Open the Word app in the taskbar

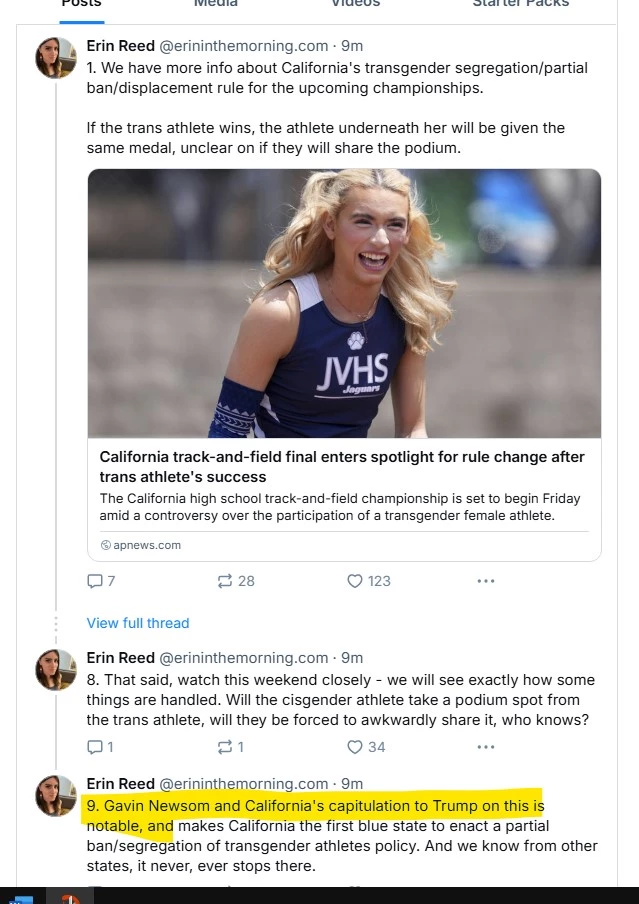[19, 899]
